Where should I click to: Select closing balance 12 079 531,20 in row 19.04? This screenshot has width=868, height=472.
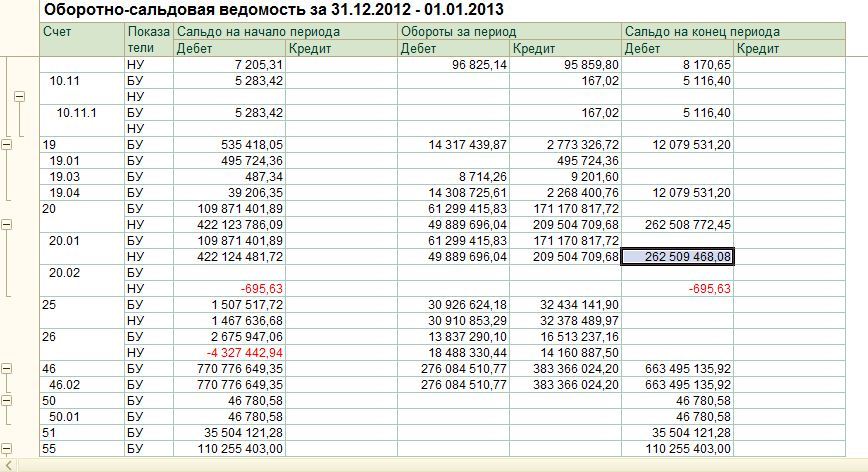point(691,193)
